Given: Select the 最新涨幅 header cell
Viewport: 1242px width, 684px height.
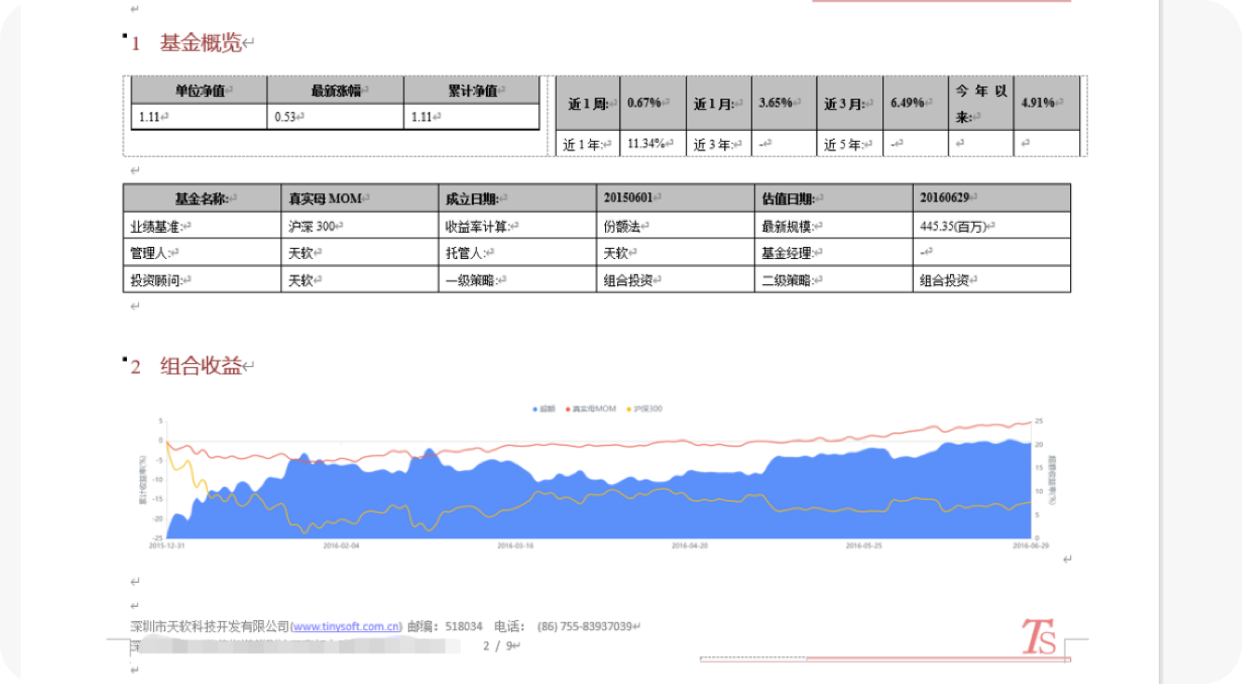Looking at the screenshot, I should [335, 90].
